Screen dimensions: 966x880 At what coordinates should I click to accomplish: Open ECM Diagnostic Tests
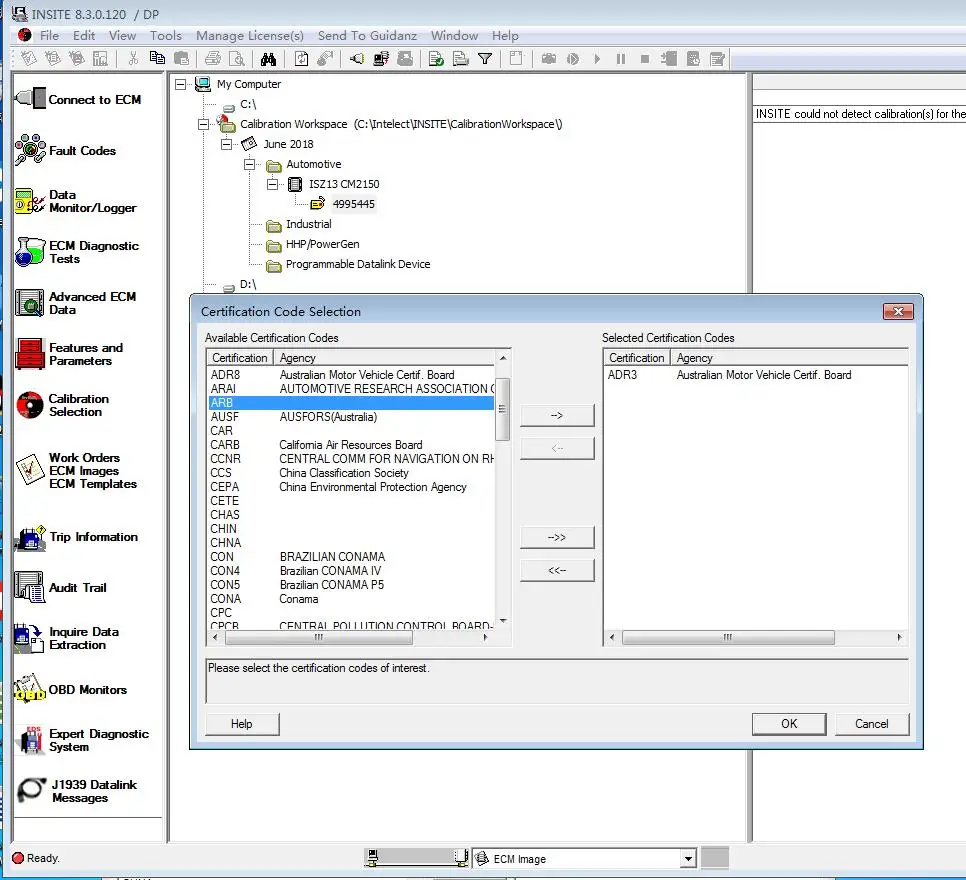coord(77,252)
